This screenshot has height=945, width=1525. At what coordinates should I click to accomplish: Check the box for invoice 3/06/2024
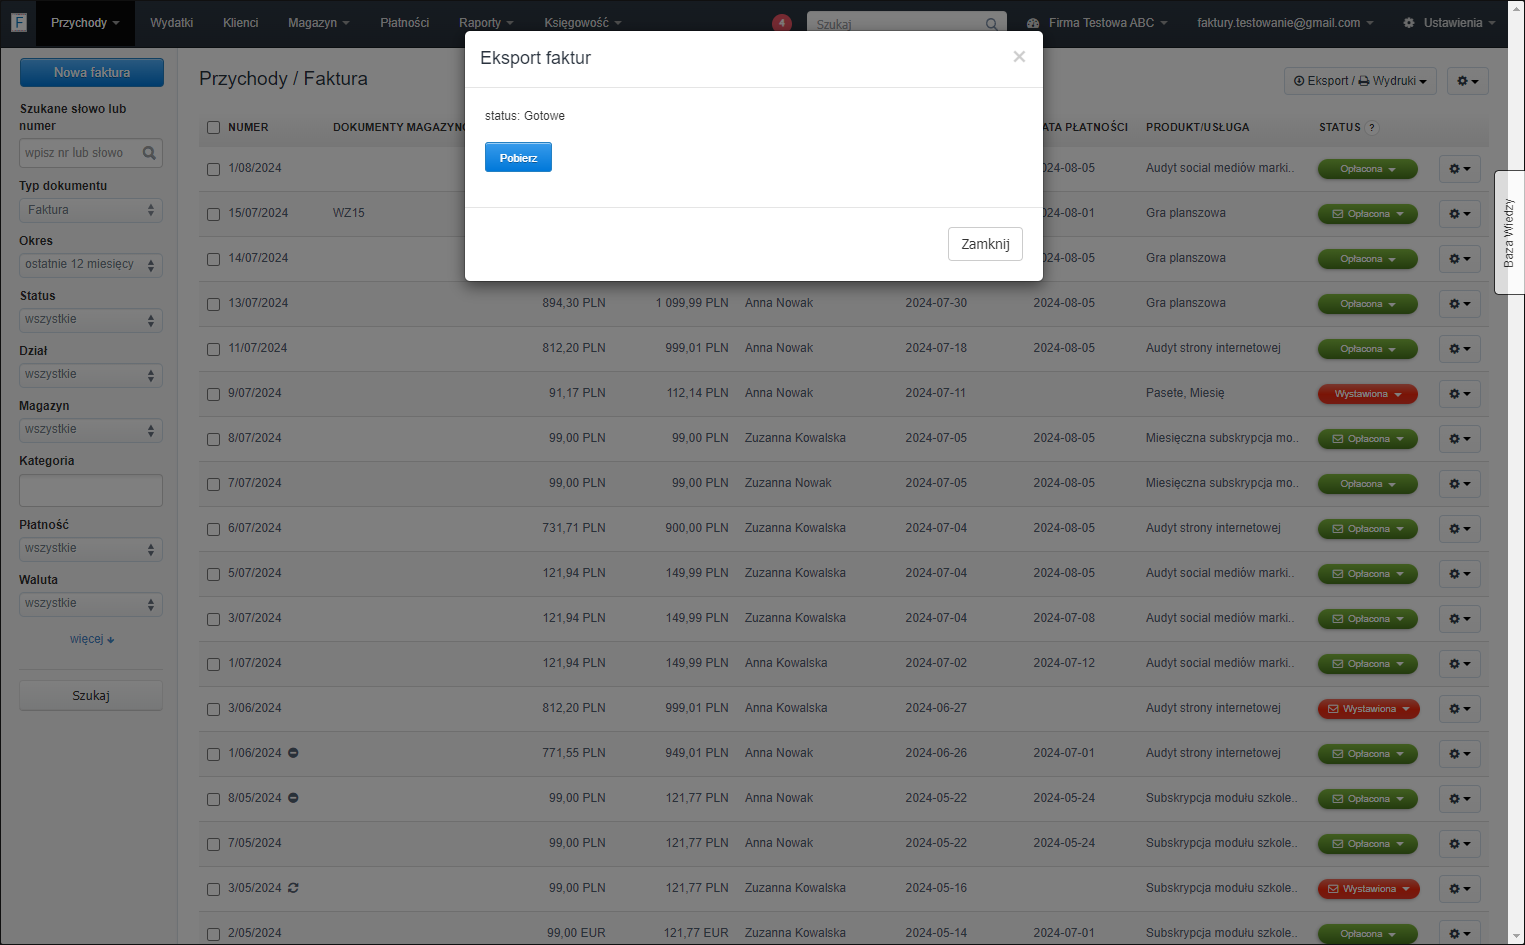tap(213, 709)
